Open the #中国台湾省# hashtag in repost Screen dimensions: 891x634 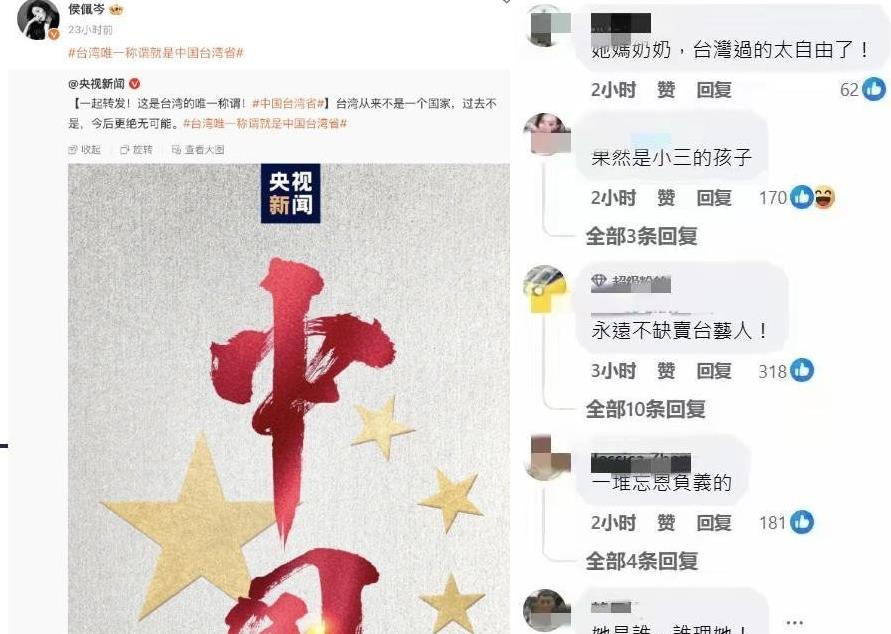tap(288, 103)
